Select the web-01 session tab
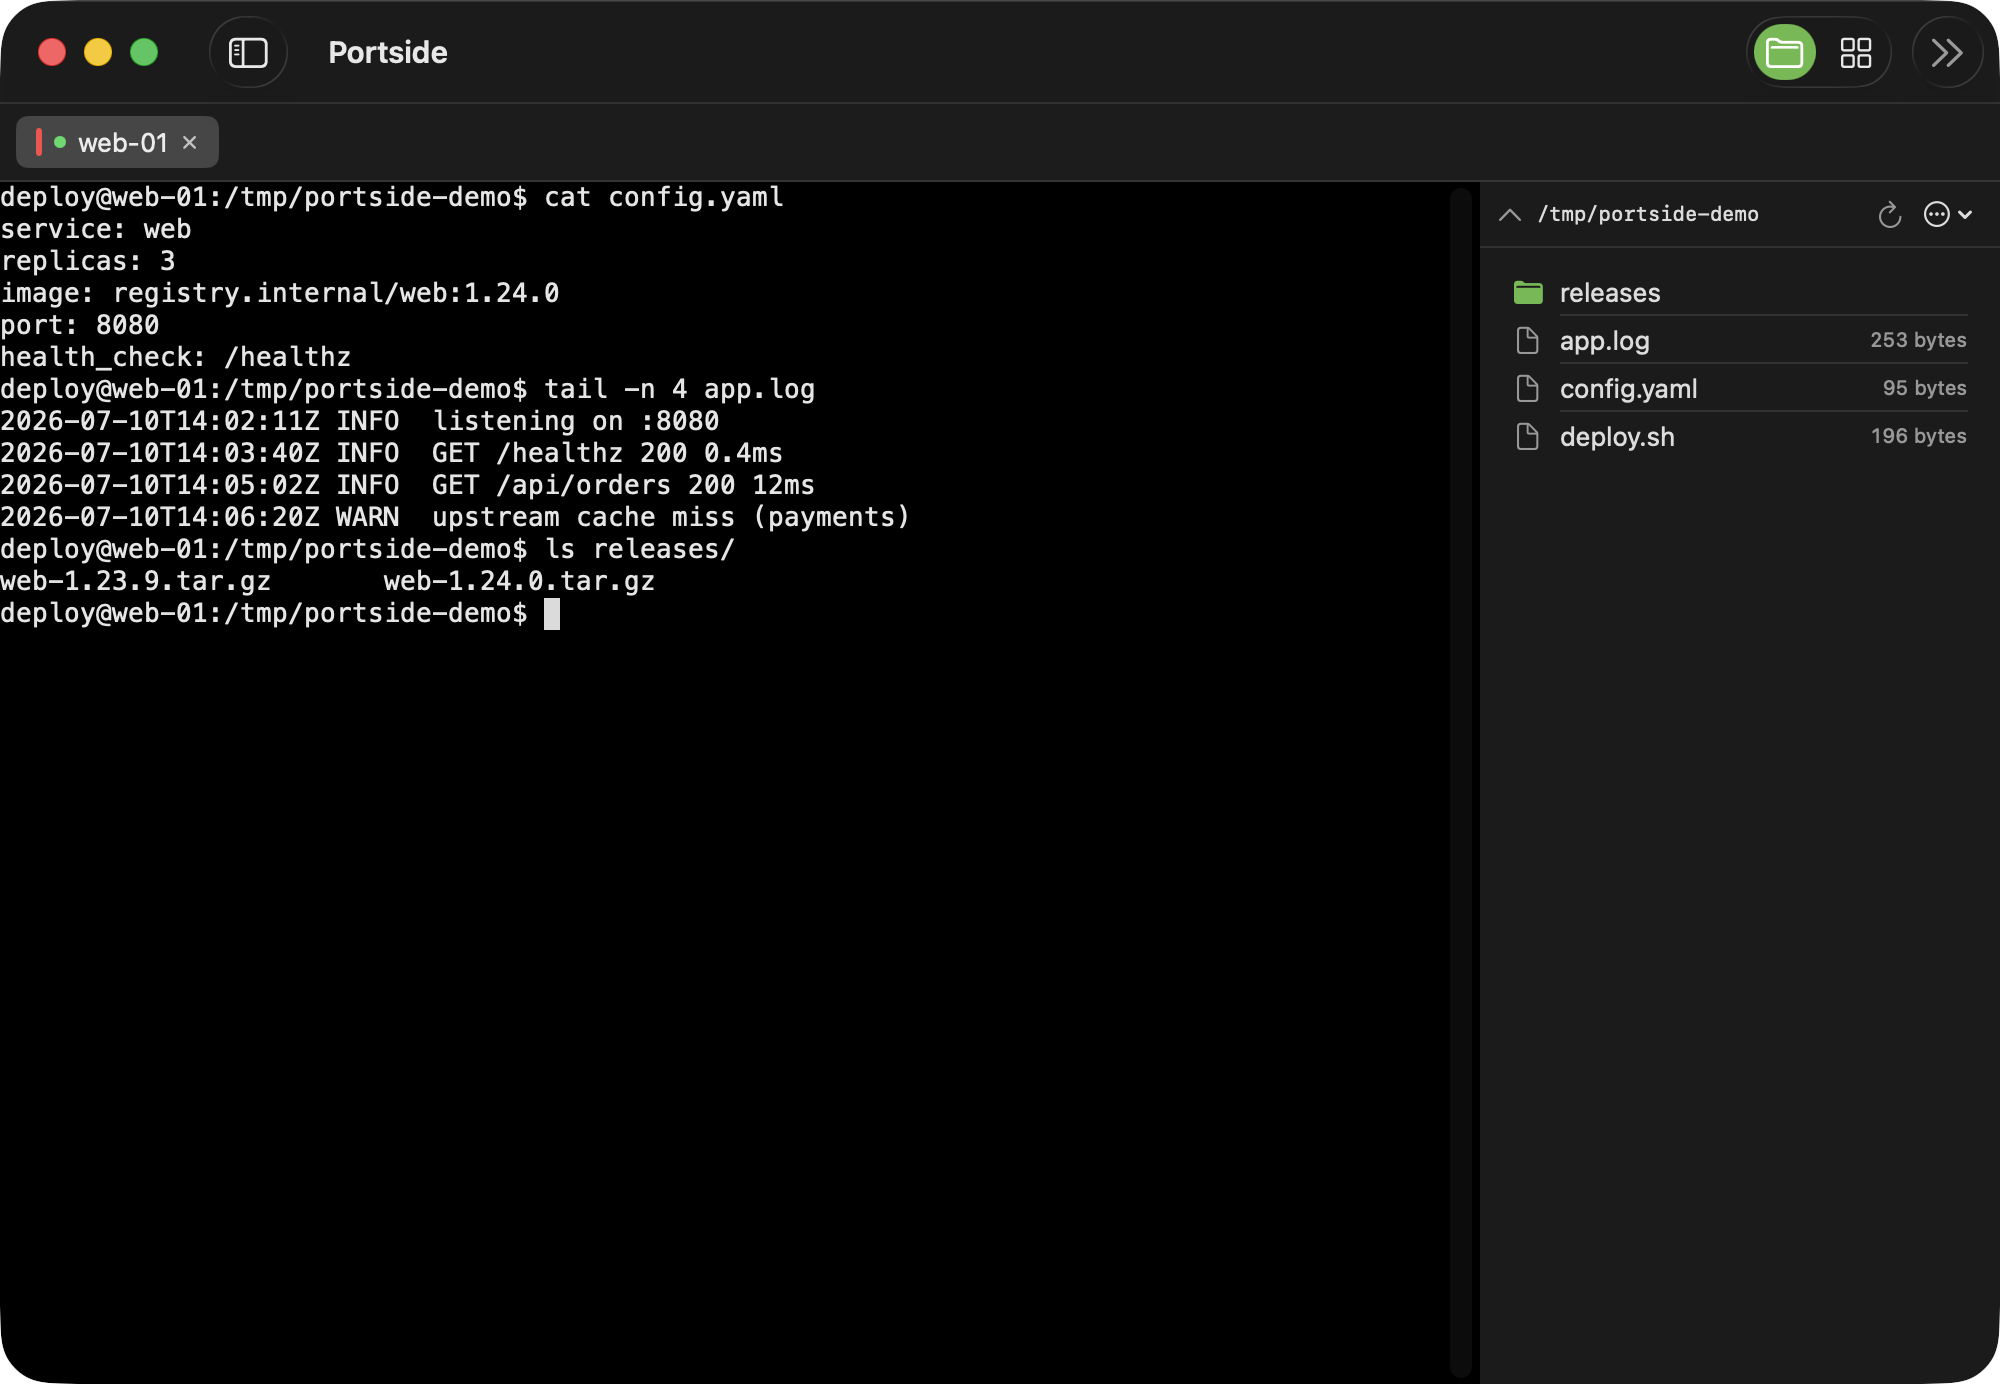This screenshot has height=1384, width=2000. tap(117, 143)
